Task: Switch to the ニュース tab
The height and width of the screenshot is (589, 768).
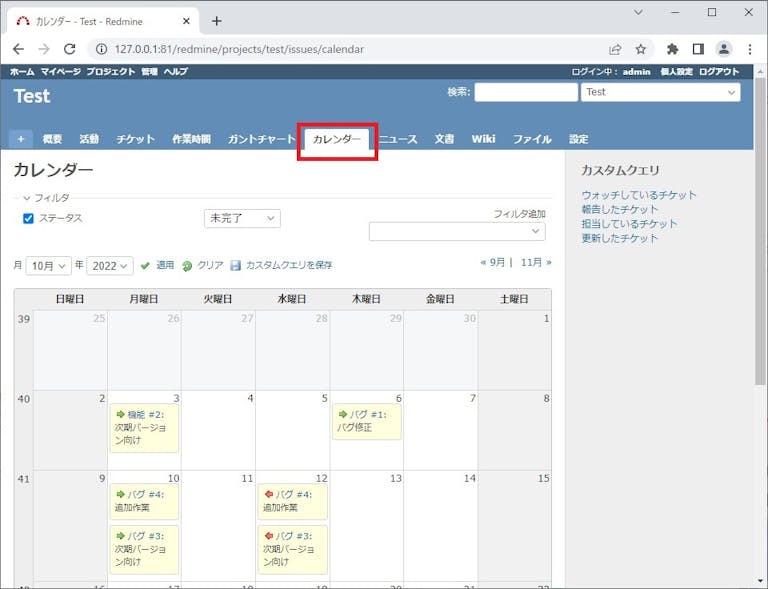Action: (x=398, y=139)
